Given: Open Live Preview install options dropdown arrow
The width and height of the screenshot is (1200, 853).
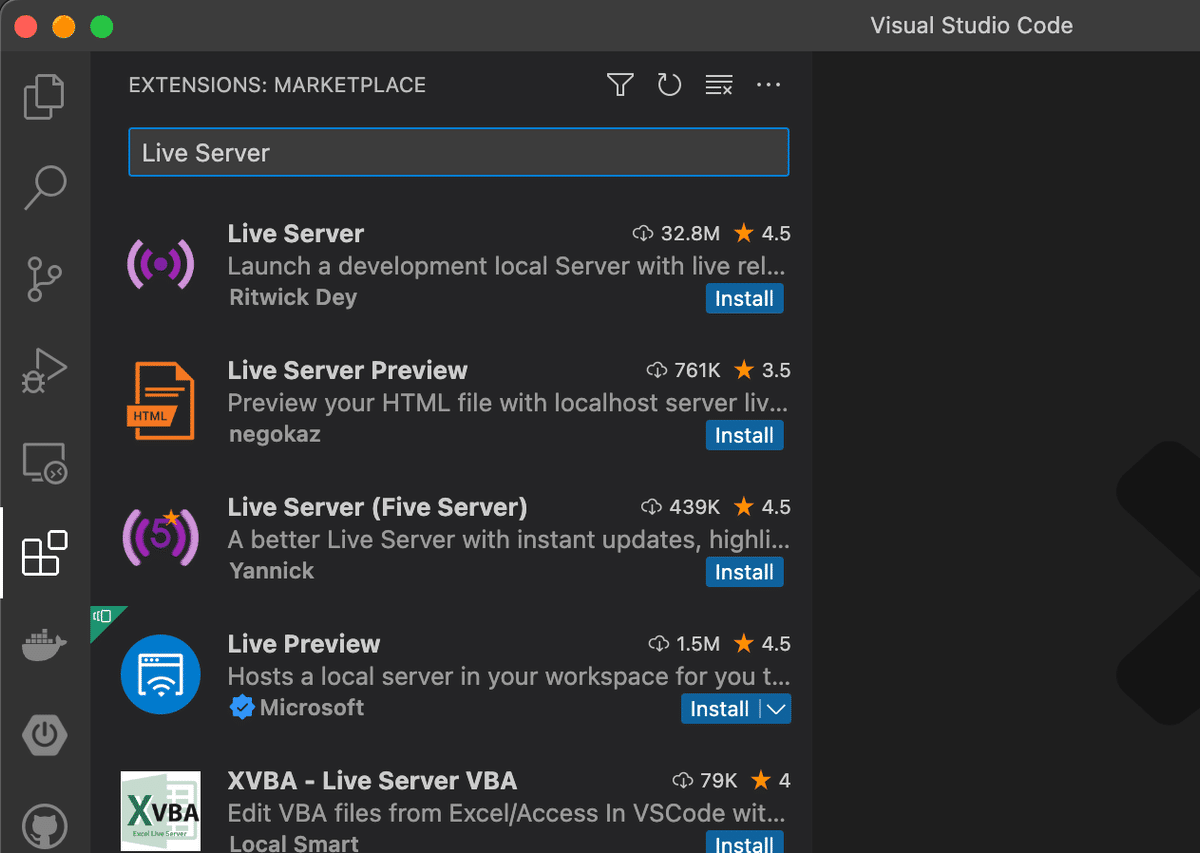Looking at the screenshot, I should 776,709.
